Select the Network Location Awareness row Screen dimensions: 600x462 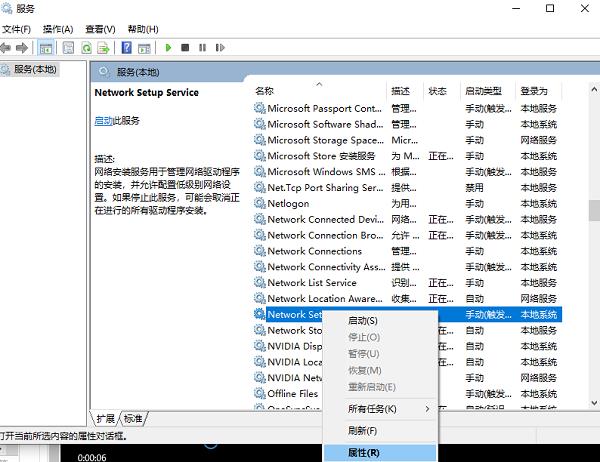[406, 298]
